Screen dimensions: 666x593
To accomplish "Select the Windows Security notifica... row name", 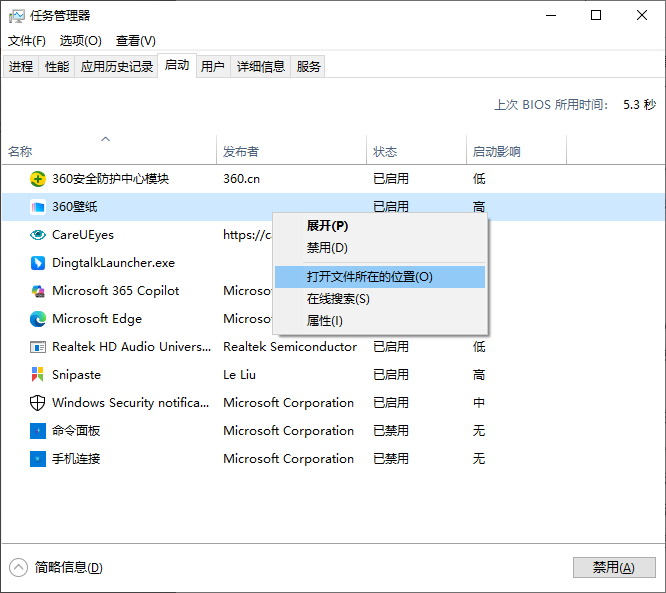I will click(130, 403).
